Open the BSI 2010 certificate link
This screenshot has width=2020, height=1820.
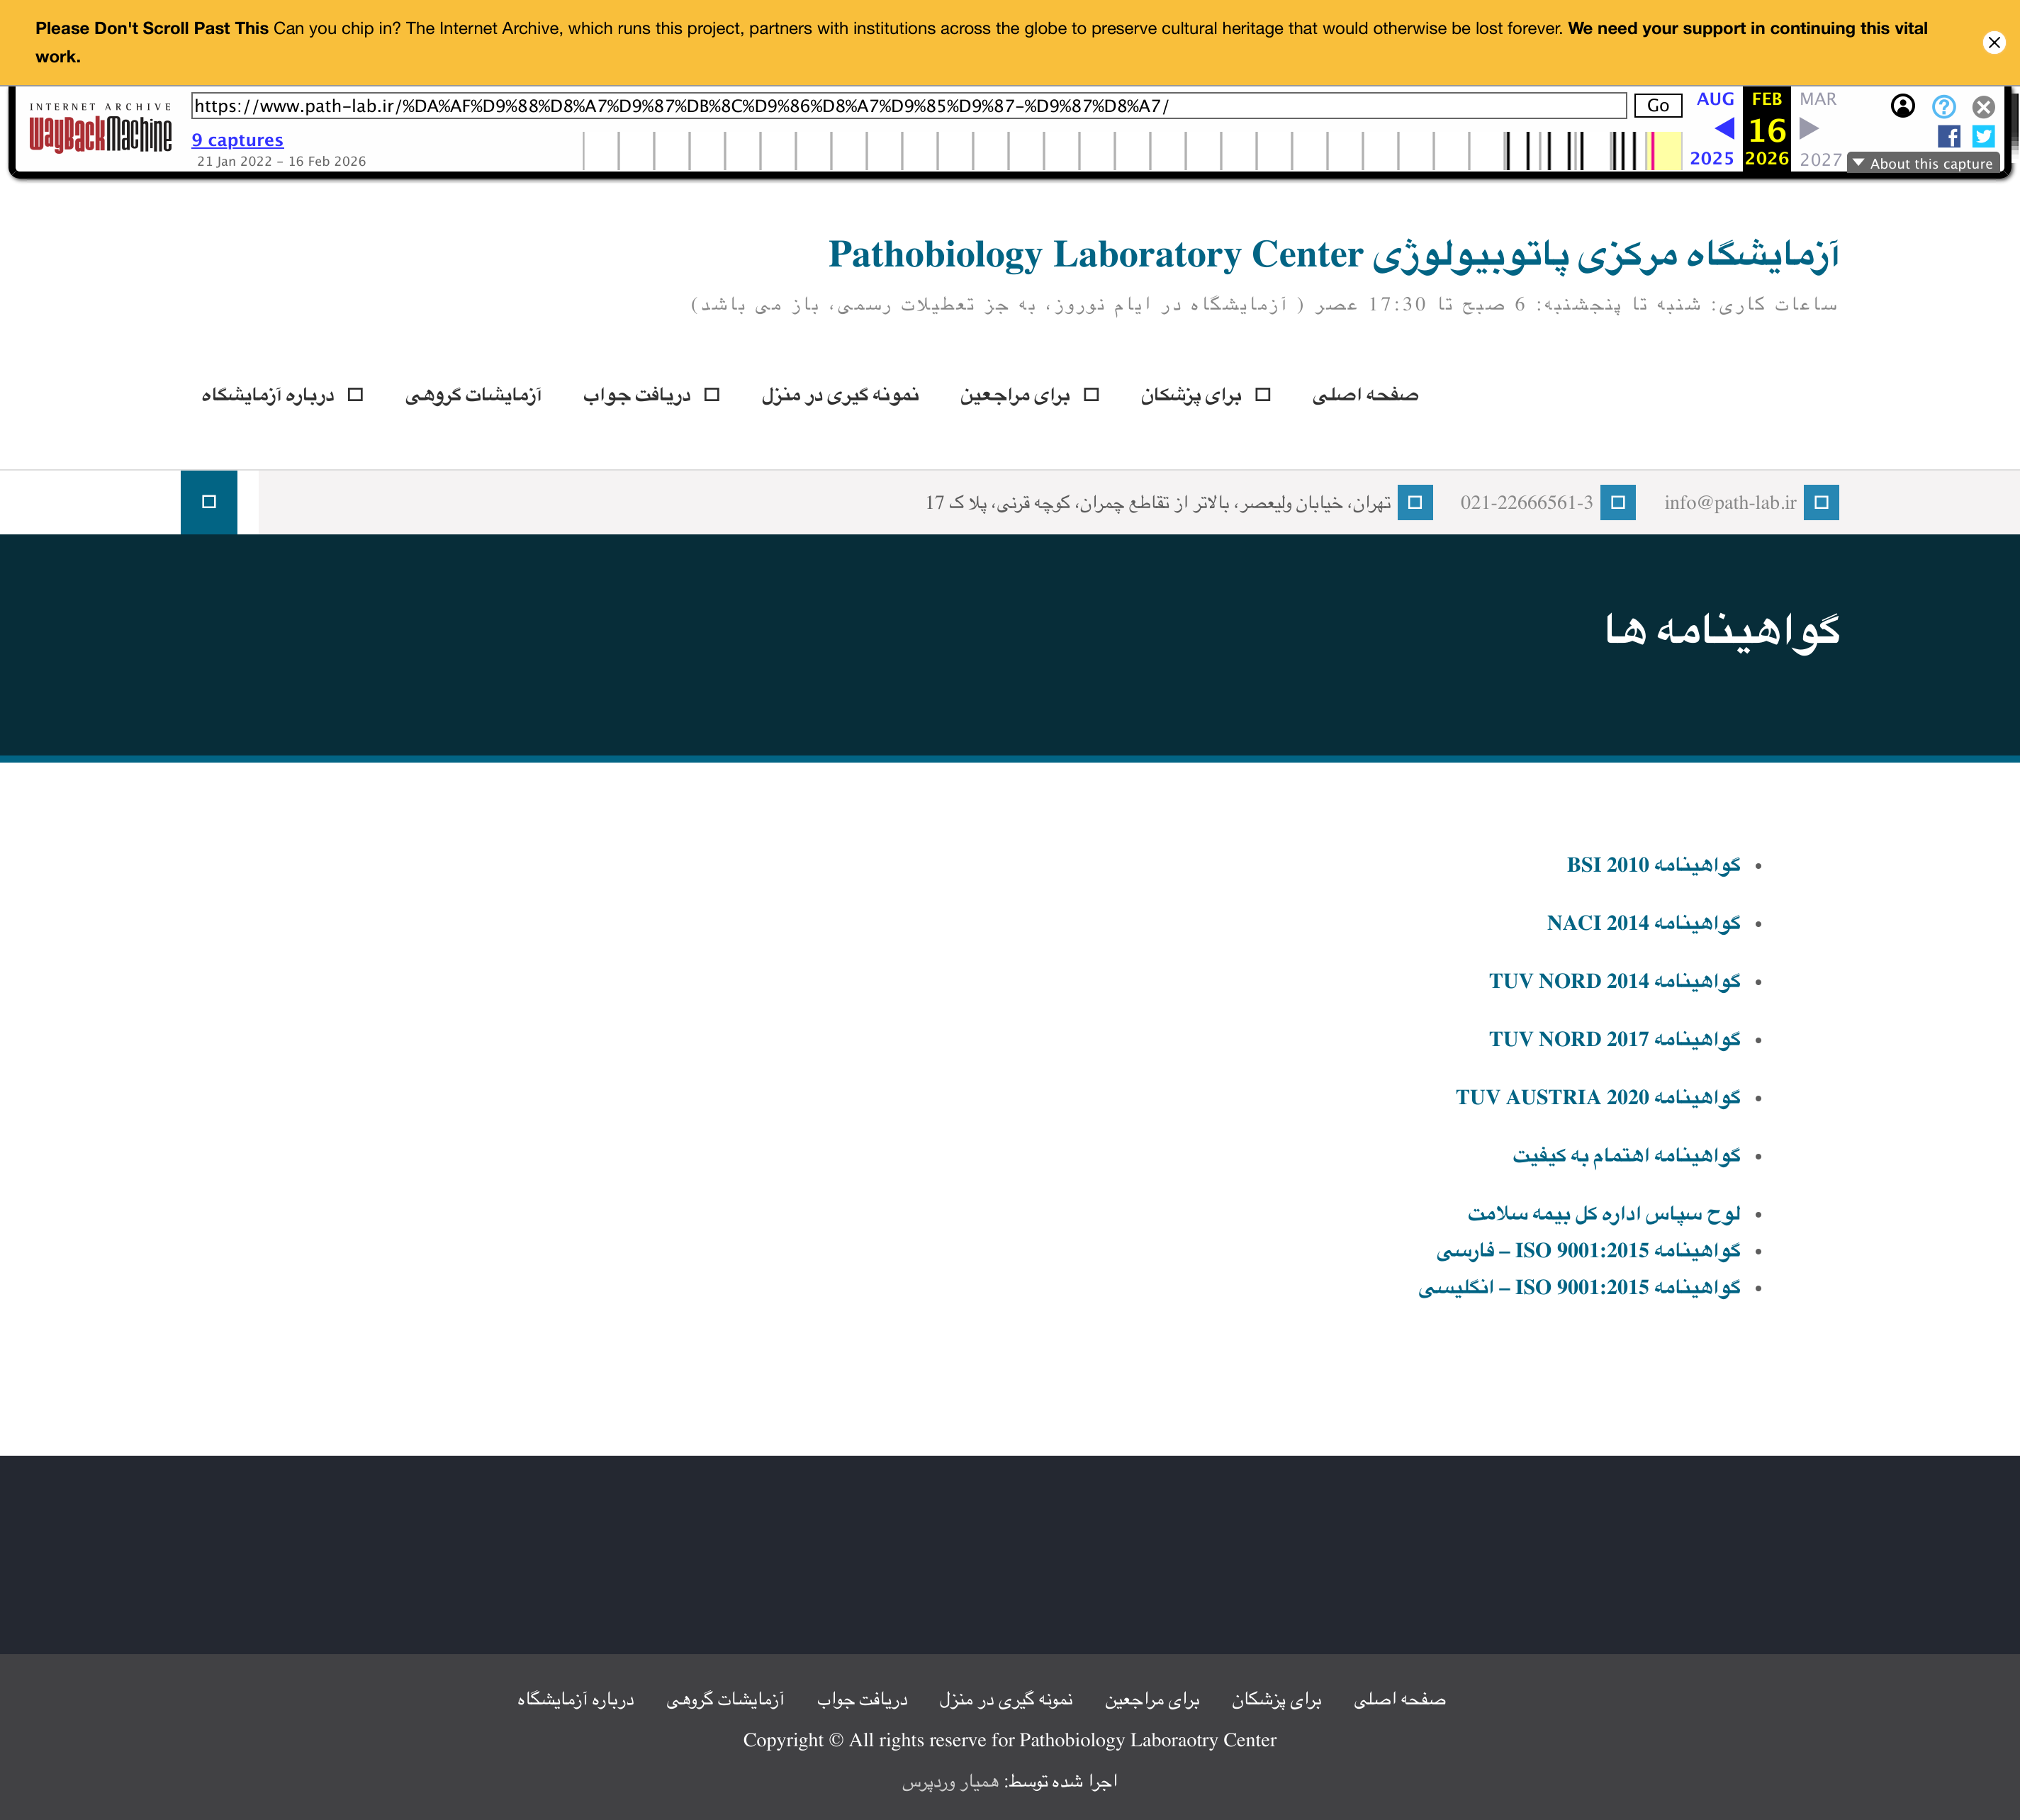(1653, 865)
